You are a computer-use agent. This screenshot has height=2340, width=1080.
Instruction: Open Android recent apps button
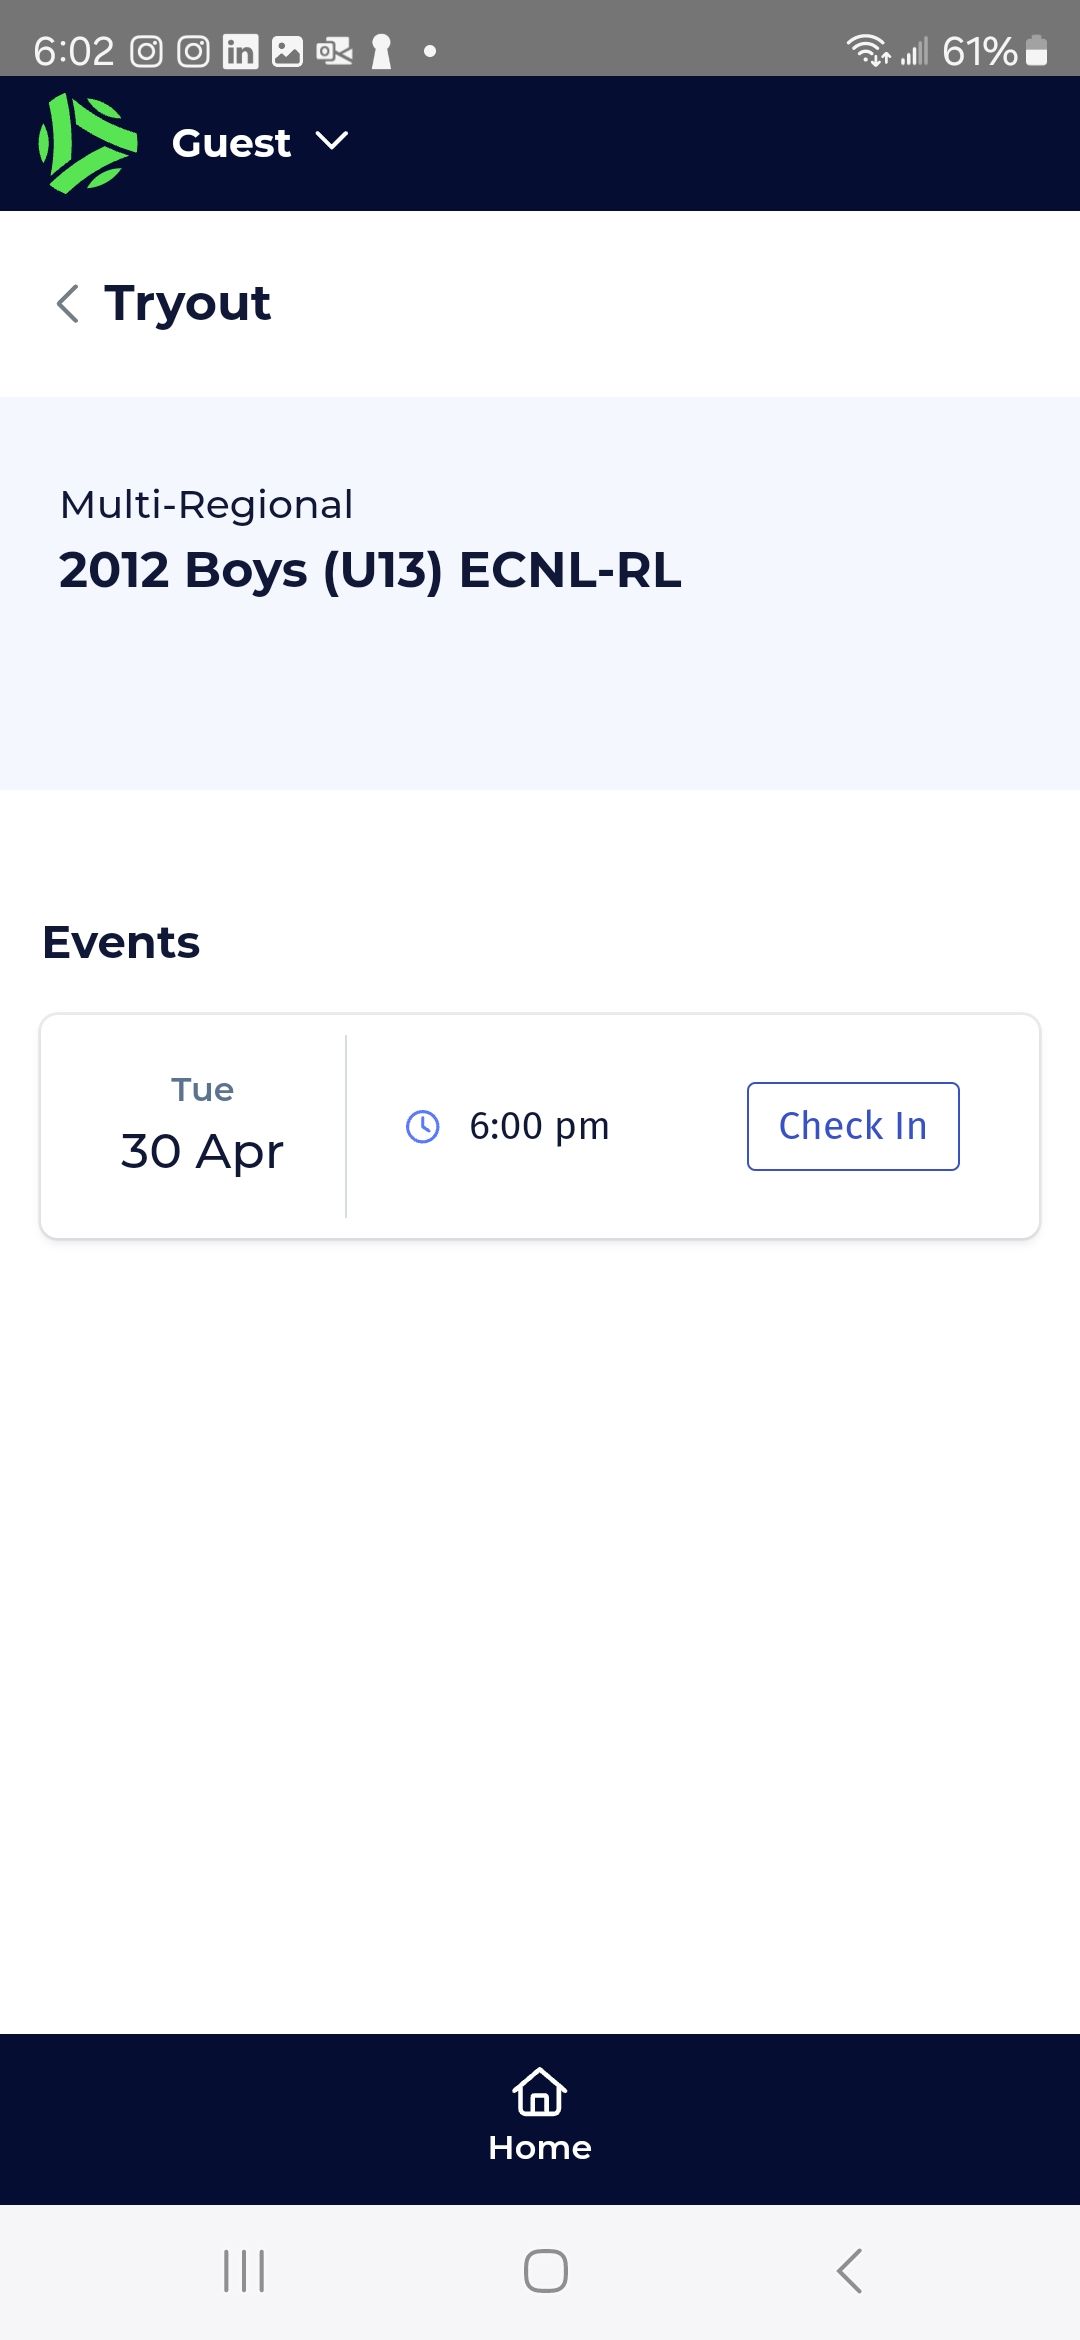pyautogui.click(x=244, y=2271)
